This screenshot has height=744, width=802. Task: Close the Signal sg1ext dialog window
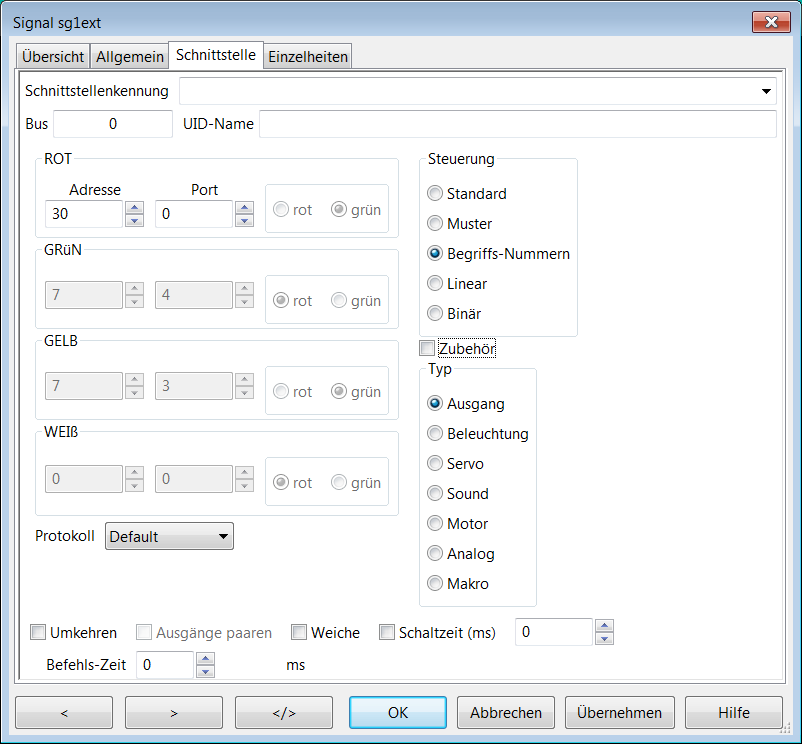click(x=771, y=22)
